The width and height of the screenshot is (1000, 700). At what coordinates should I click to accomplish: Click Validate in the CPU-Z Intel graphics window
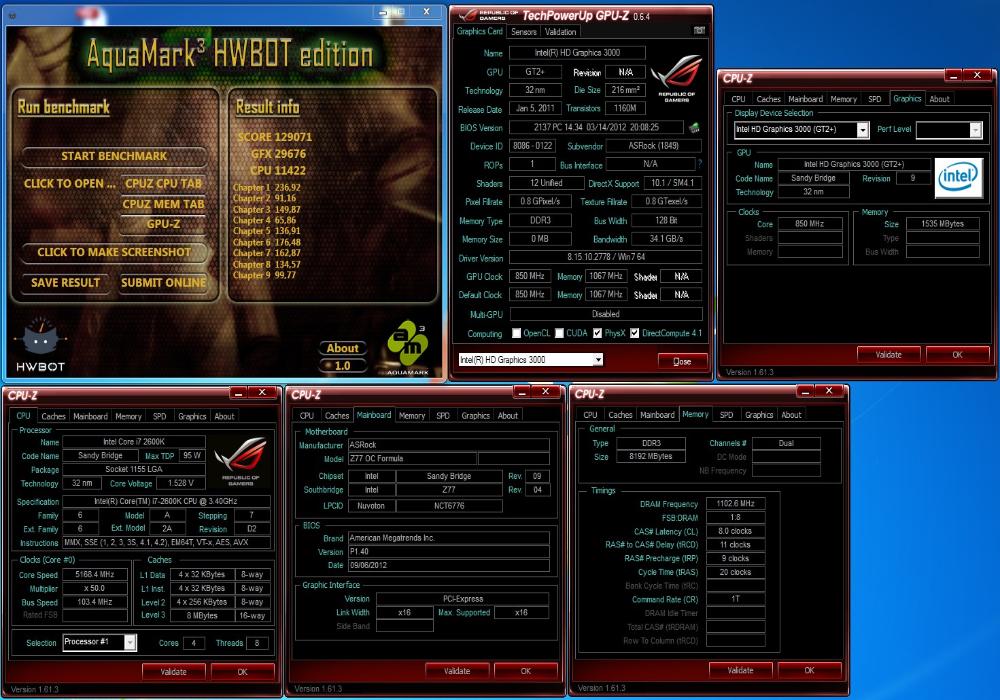(888, 354)
